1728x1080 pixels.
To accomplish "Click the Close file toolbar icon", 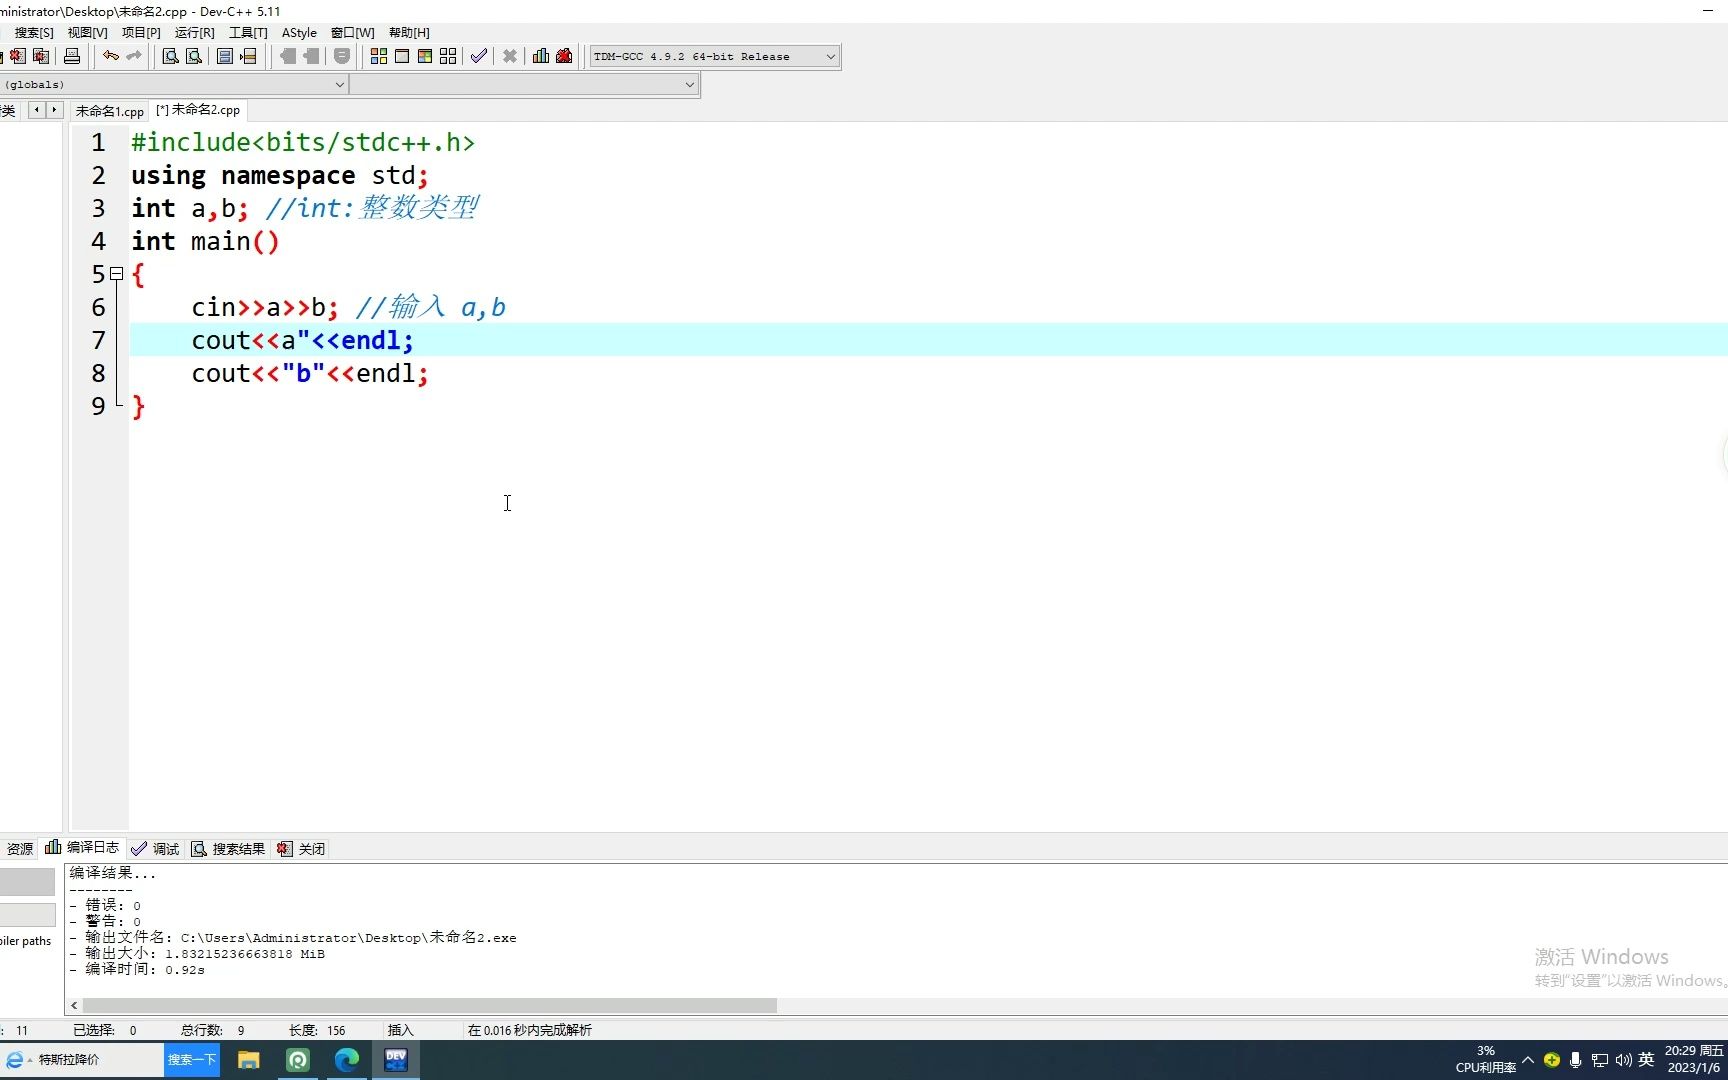I will (x=18, y=56).
